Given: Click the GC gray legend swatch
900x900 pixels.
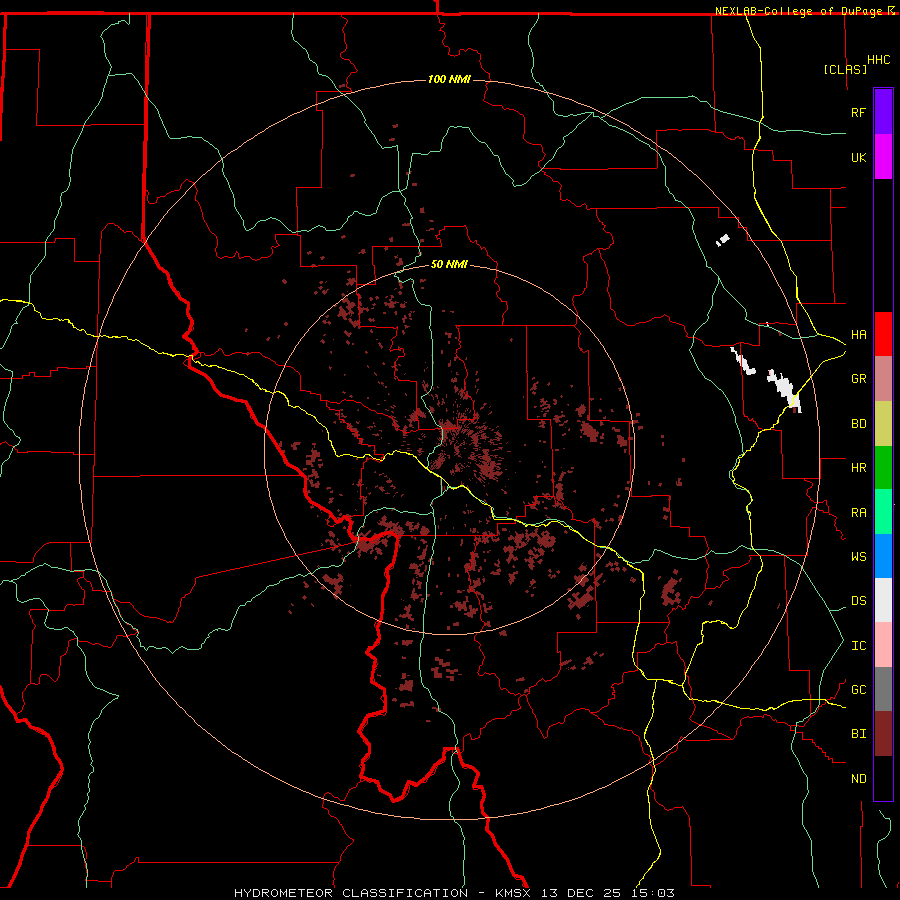Looking at the screenshot, I should [x=883, y=689].
